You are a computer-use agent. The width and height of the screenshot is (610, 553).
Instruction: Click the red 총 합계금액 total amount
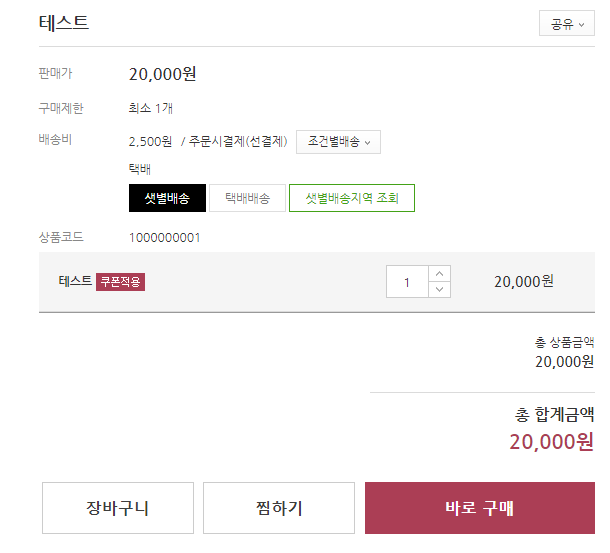tap(551, 442)
